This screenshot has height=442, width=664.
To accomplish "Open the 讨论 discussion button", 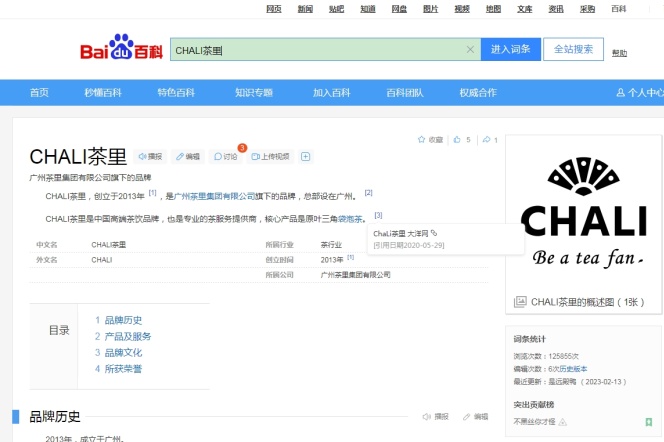I will coord(226,157).
